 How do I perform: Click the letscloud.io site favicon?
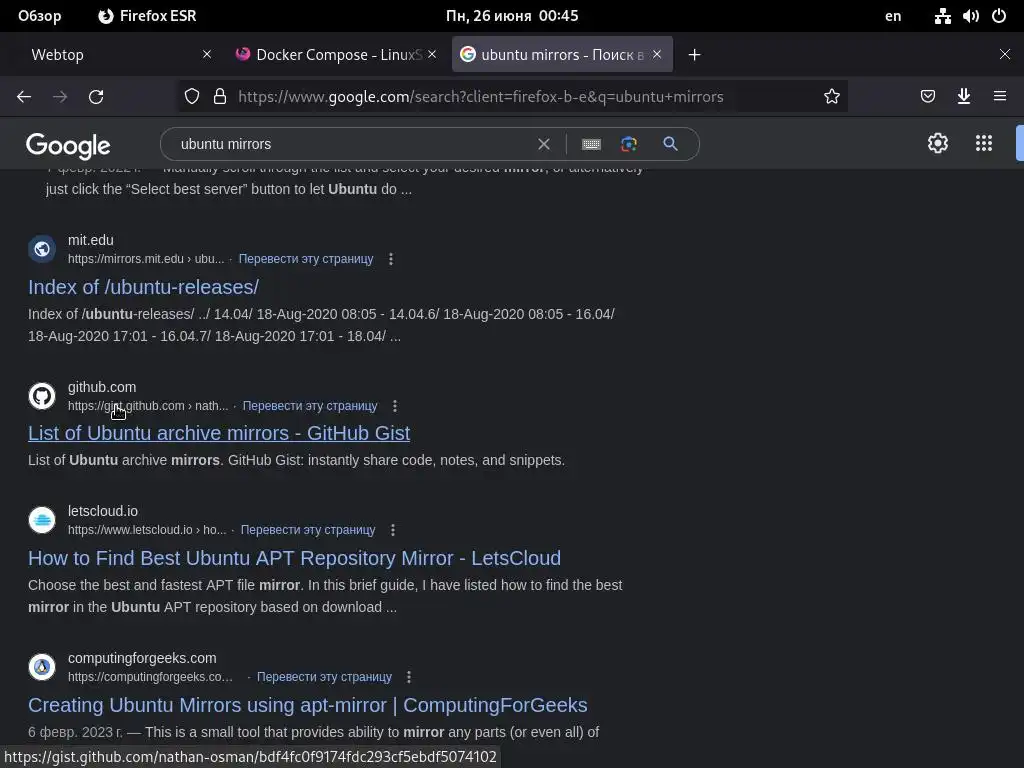pyautogui.click(x=42, y=520)
